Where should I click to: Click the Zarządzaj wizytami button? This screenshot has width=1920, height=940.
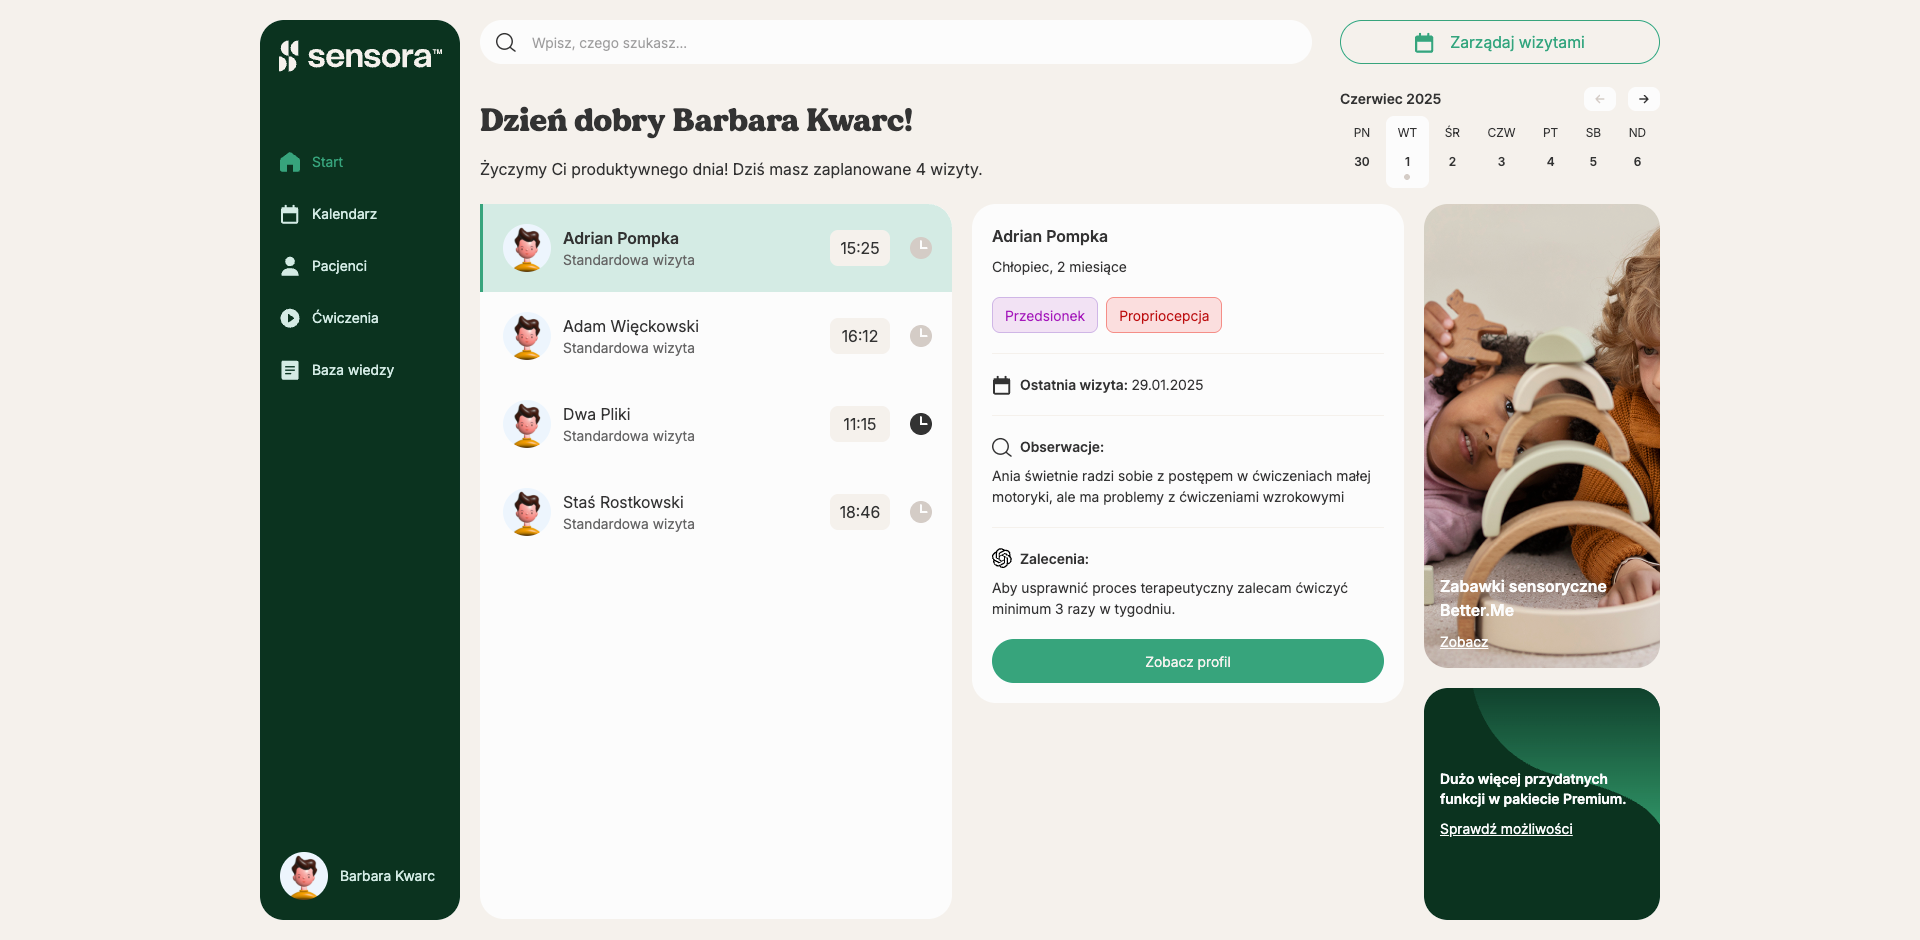tap(1500, 42)
